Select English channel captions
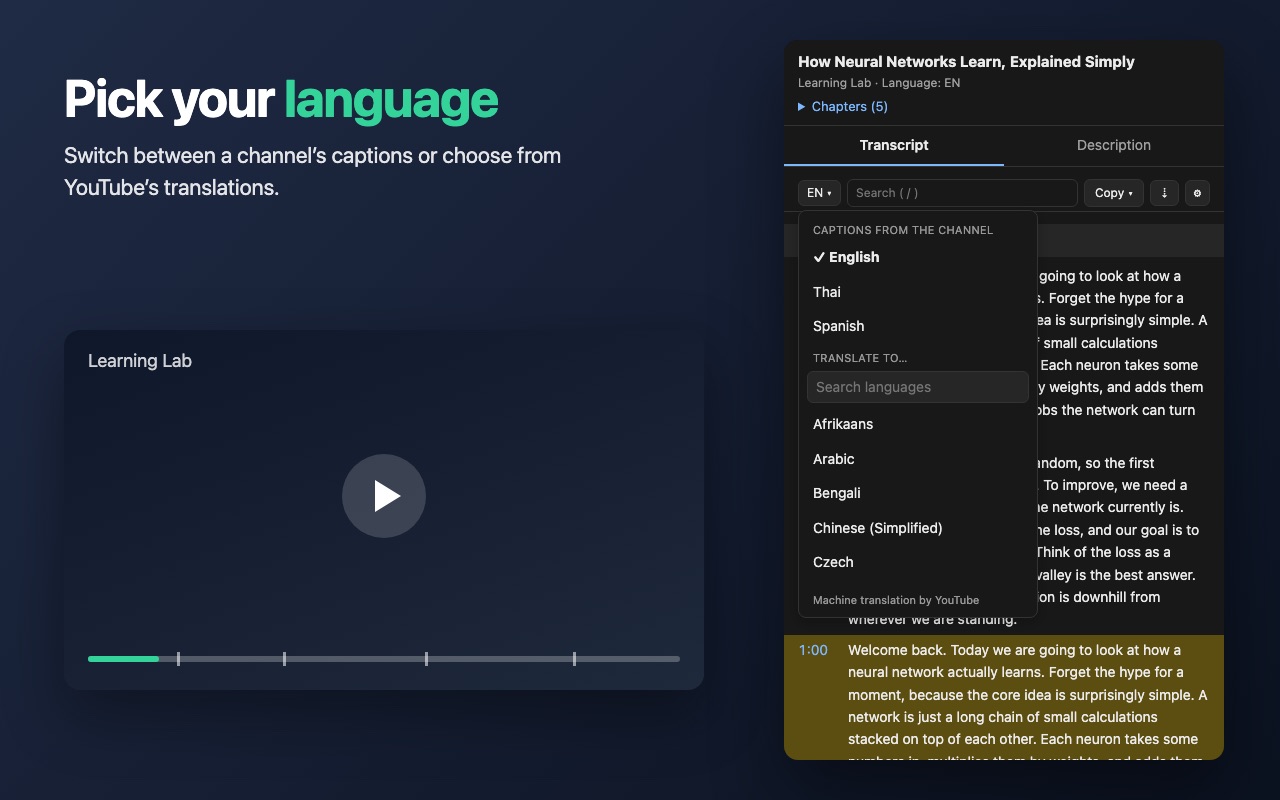Screen dimensions: 1280x800 click(x=918, y=257)
